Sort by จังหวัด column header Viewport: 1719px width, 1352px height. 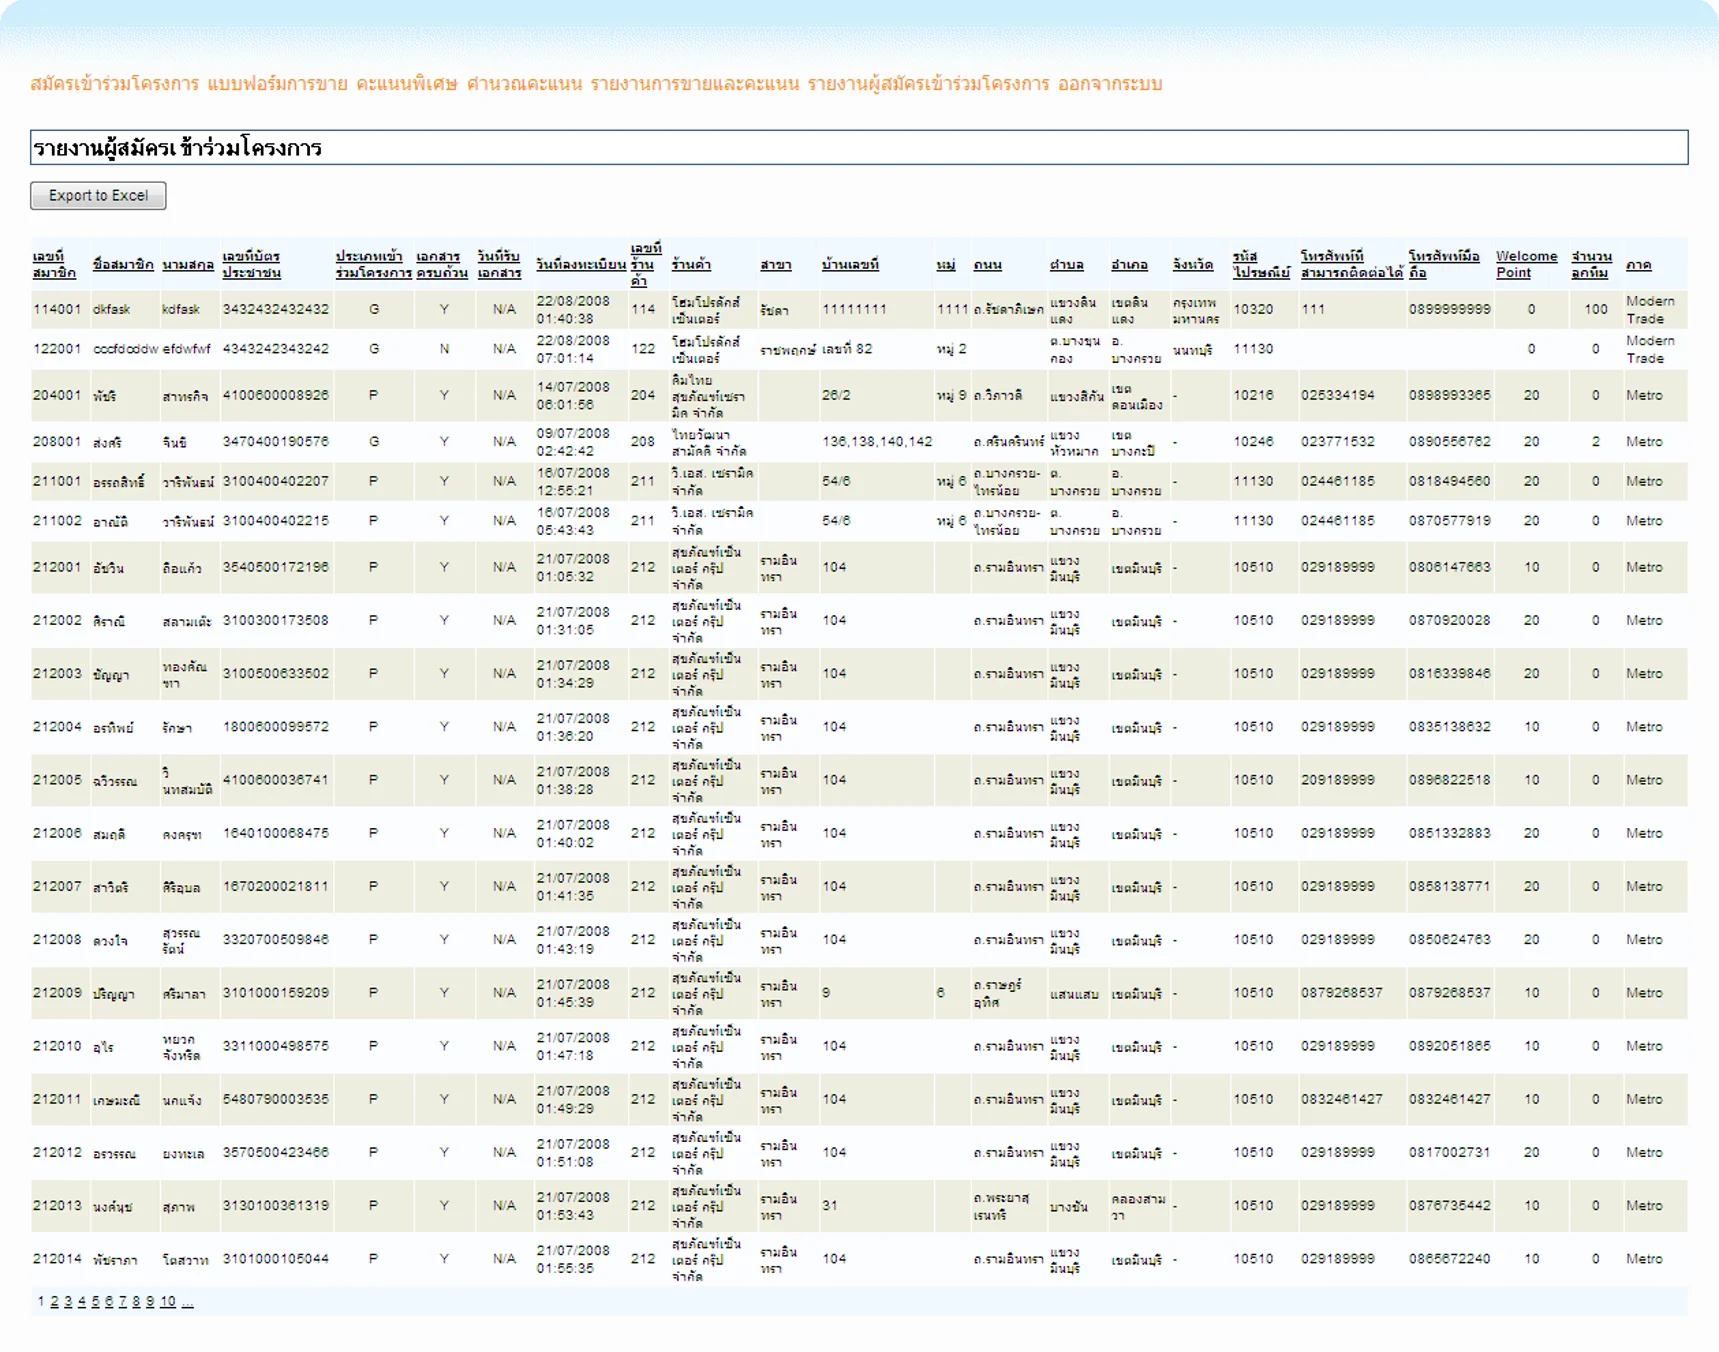point(1193,265)
